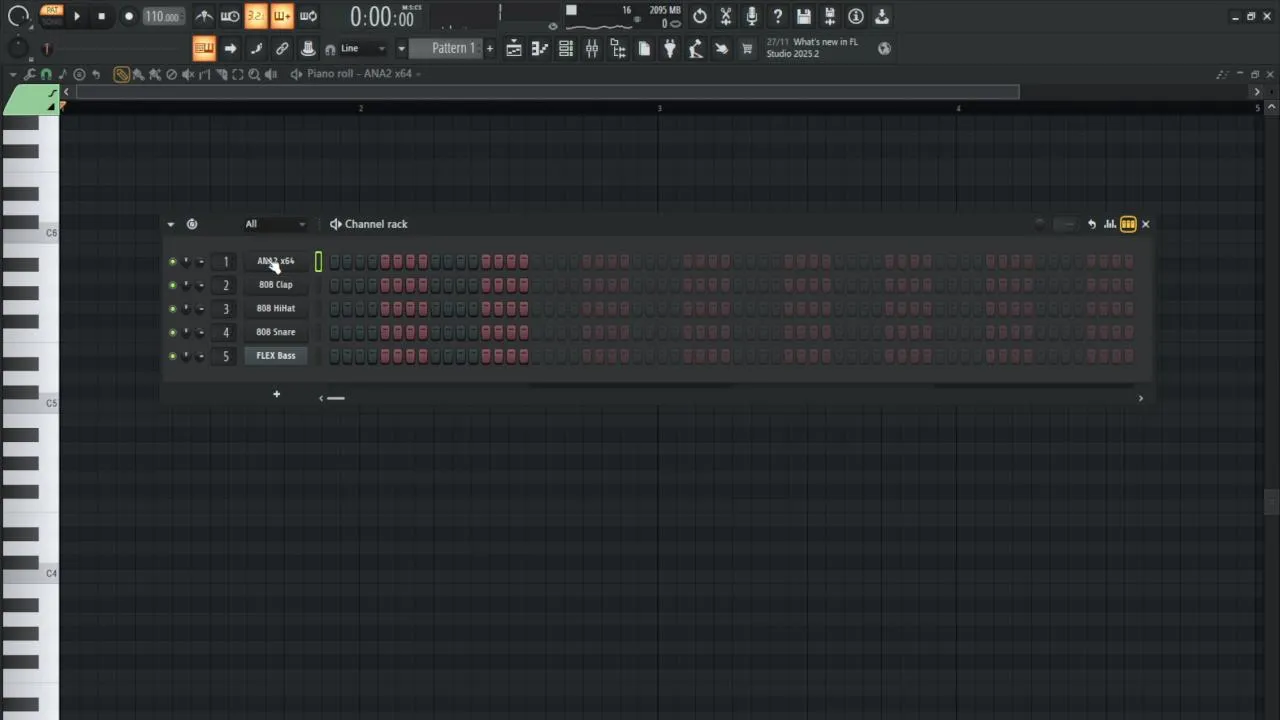1280x720 pixels.
Task: Open the plugin picker plug icon
Action: click(x=670, y=48)
